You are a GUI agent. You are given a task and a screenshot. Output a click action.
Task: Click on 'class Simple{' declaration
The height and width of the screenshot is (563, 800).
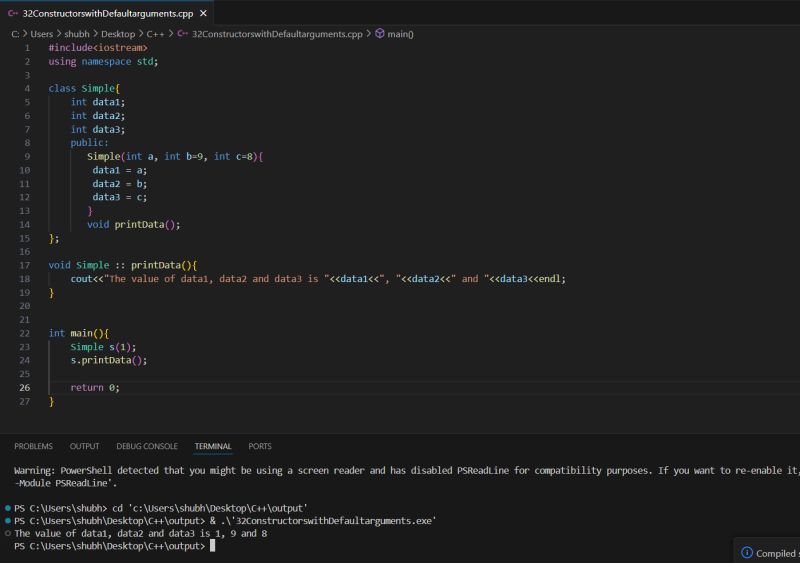(x=84, y=88)
